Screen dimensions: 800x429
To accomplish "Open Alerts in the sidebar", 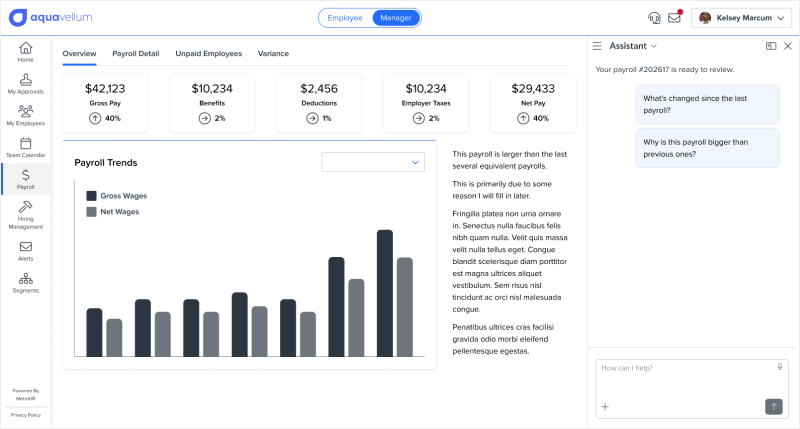I will pyautogui.click(x=25, y=250).
